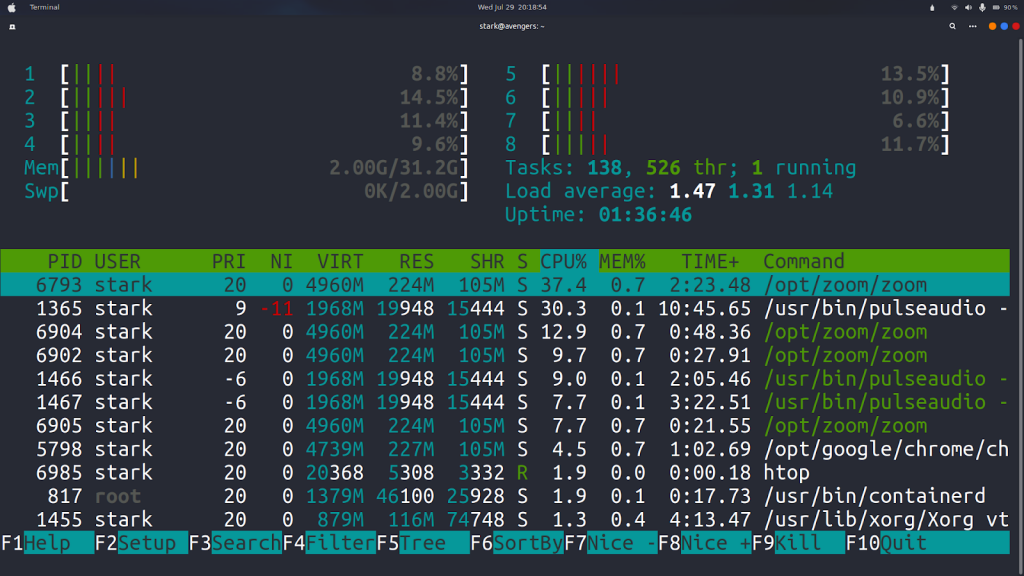Sort by the RES column header
Viewport: 1024px width, 576px height.
pyautogui.click(x=417, y=261)
